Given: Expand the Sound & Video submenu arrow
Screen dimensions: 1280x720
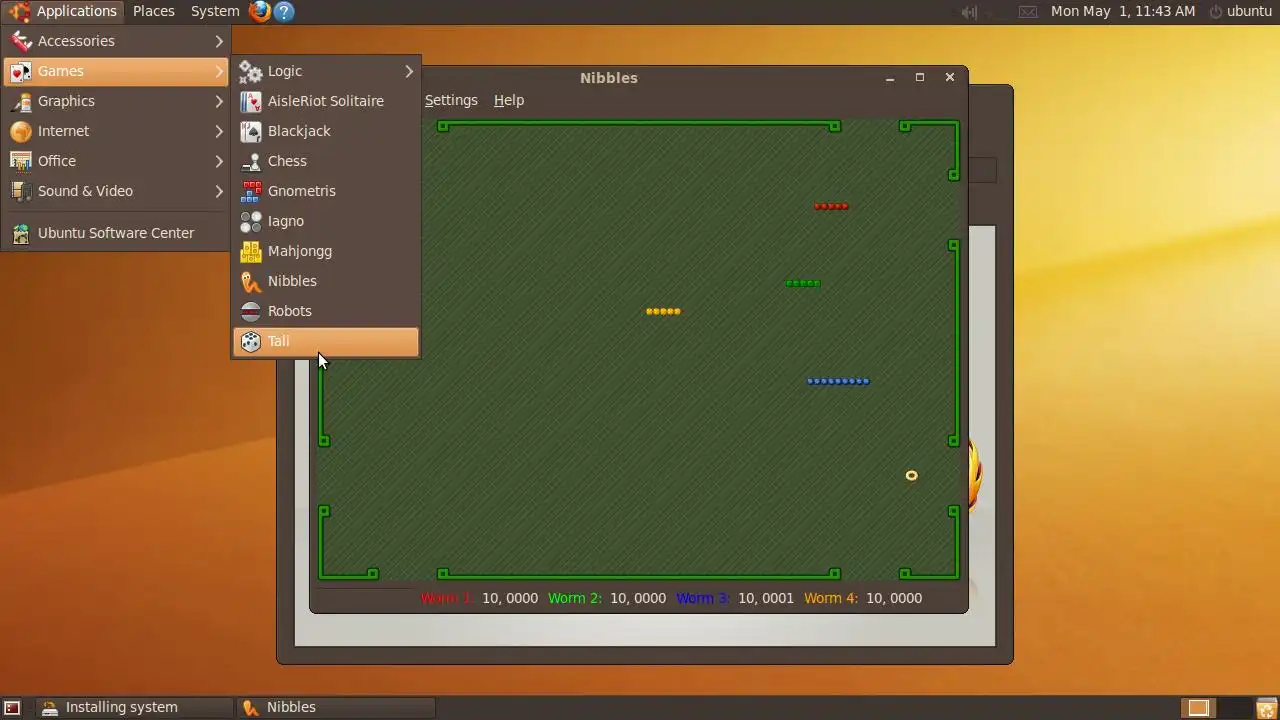Looking at the screenshot, I should [219, 191].
